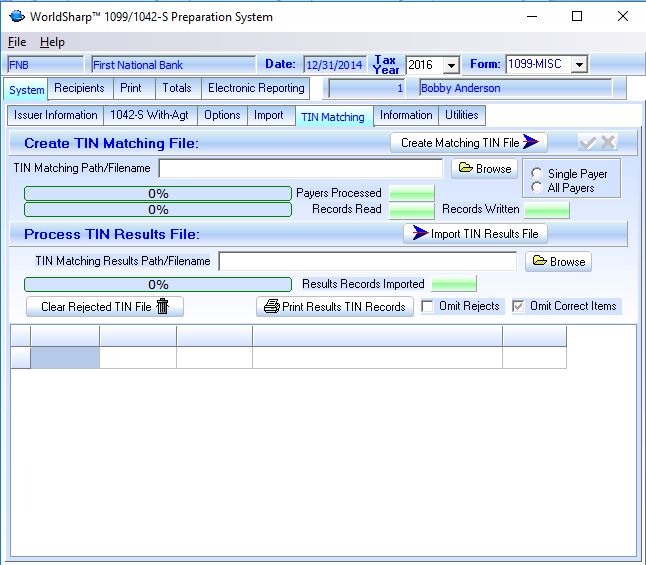Click Create Matching TIN File arrow button

point(469,143)
